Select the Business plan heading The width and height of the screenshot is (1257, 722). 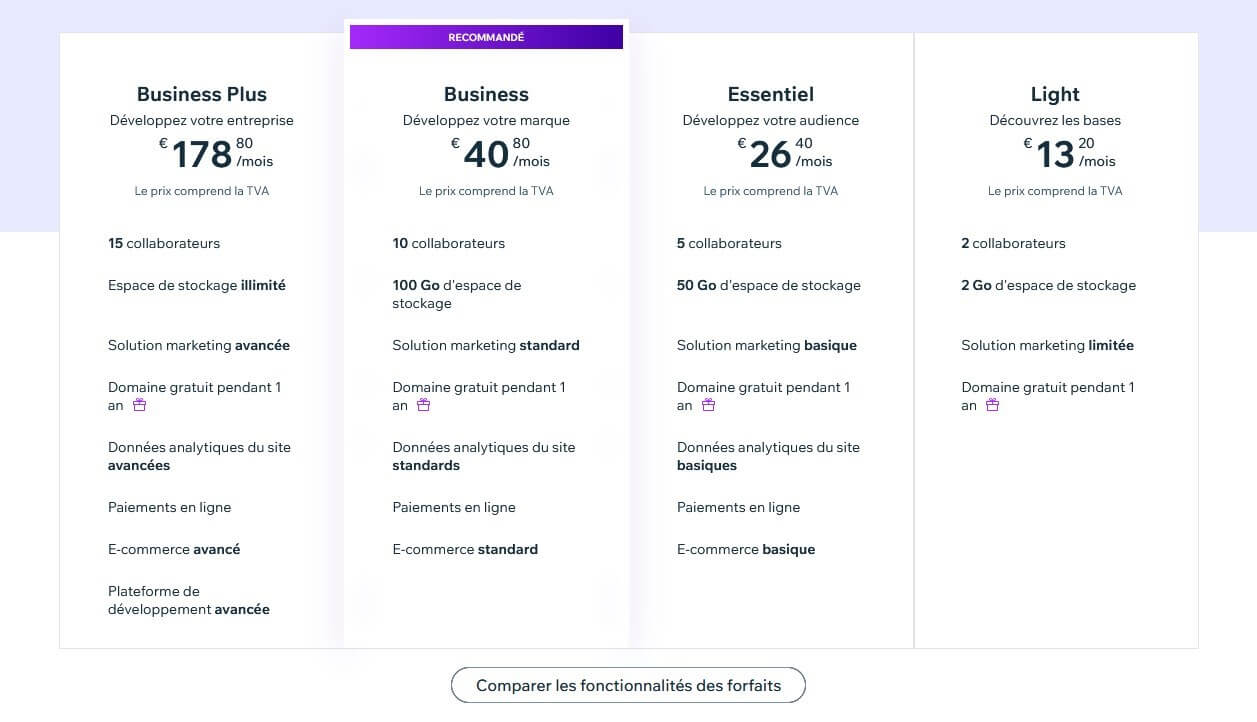point(486,94)
